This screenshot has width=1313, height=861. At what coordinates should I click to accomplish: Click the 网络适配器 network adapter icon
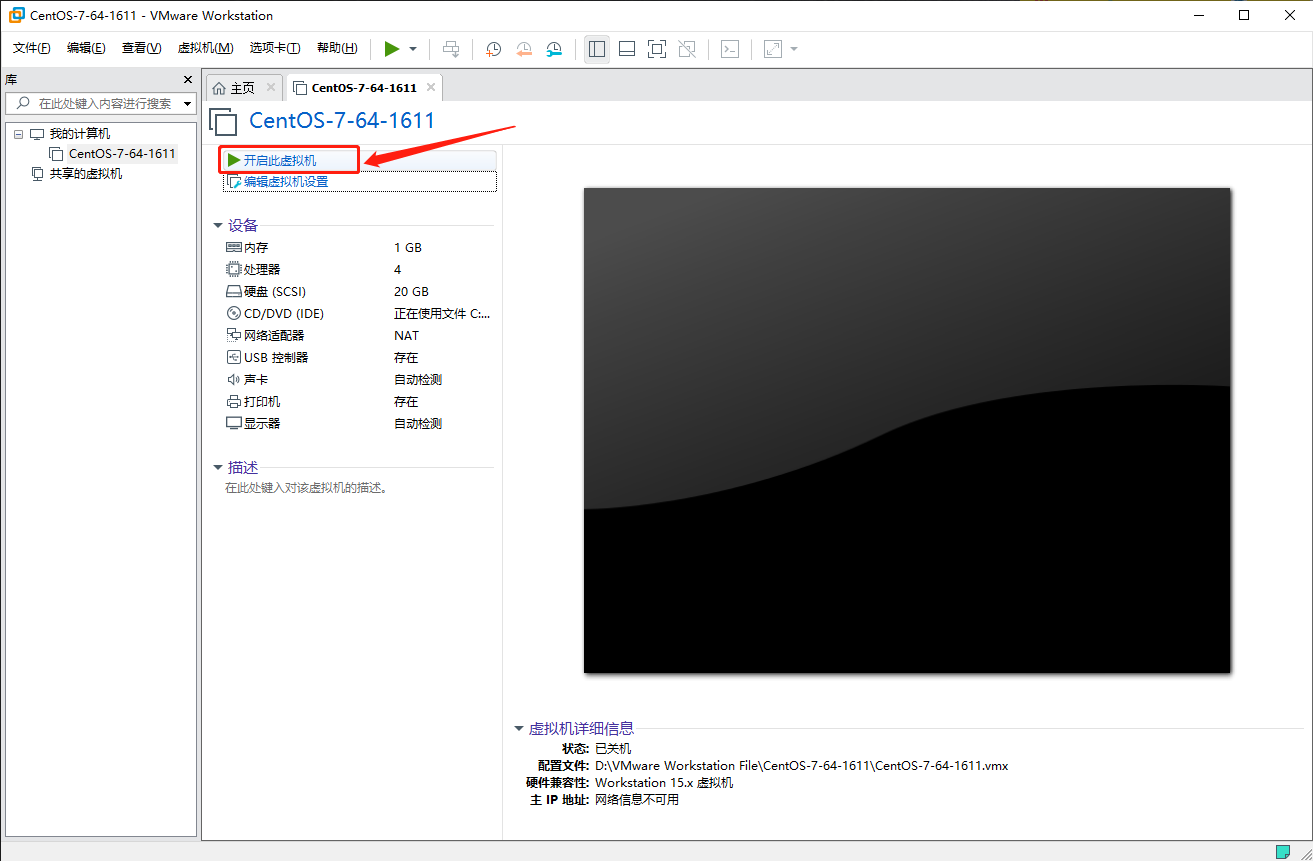[231, 335]
